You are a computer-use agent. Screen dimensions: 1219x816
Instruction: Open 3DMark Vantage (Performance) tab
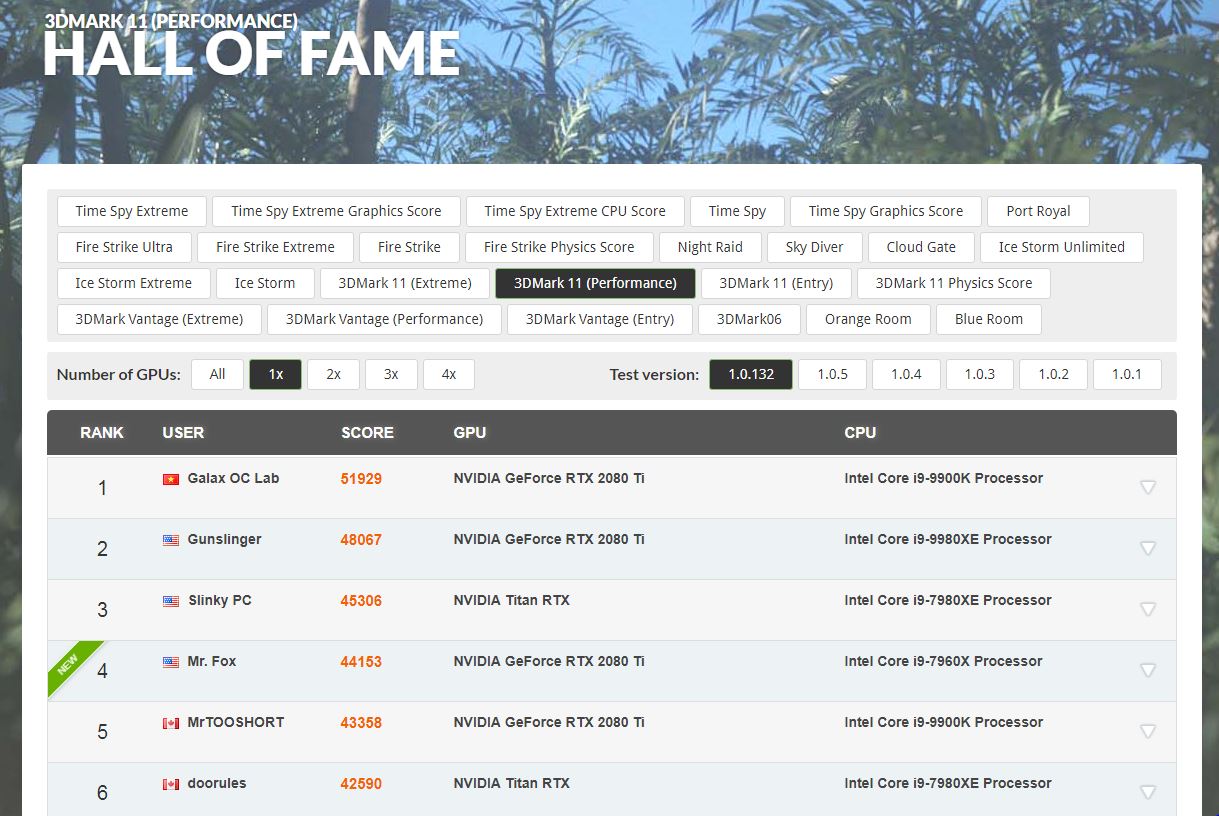(385, 319)
